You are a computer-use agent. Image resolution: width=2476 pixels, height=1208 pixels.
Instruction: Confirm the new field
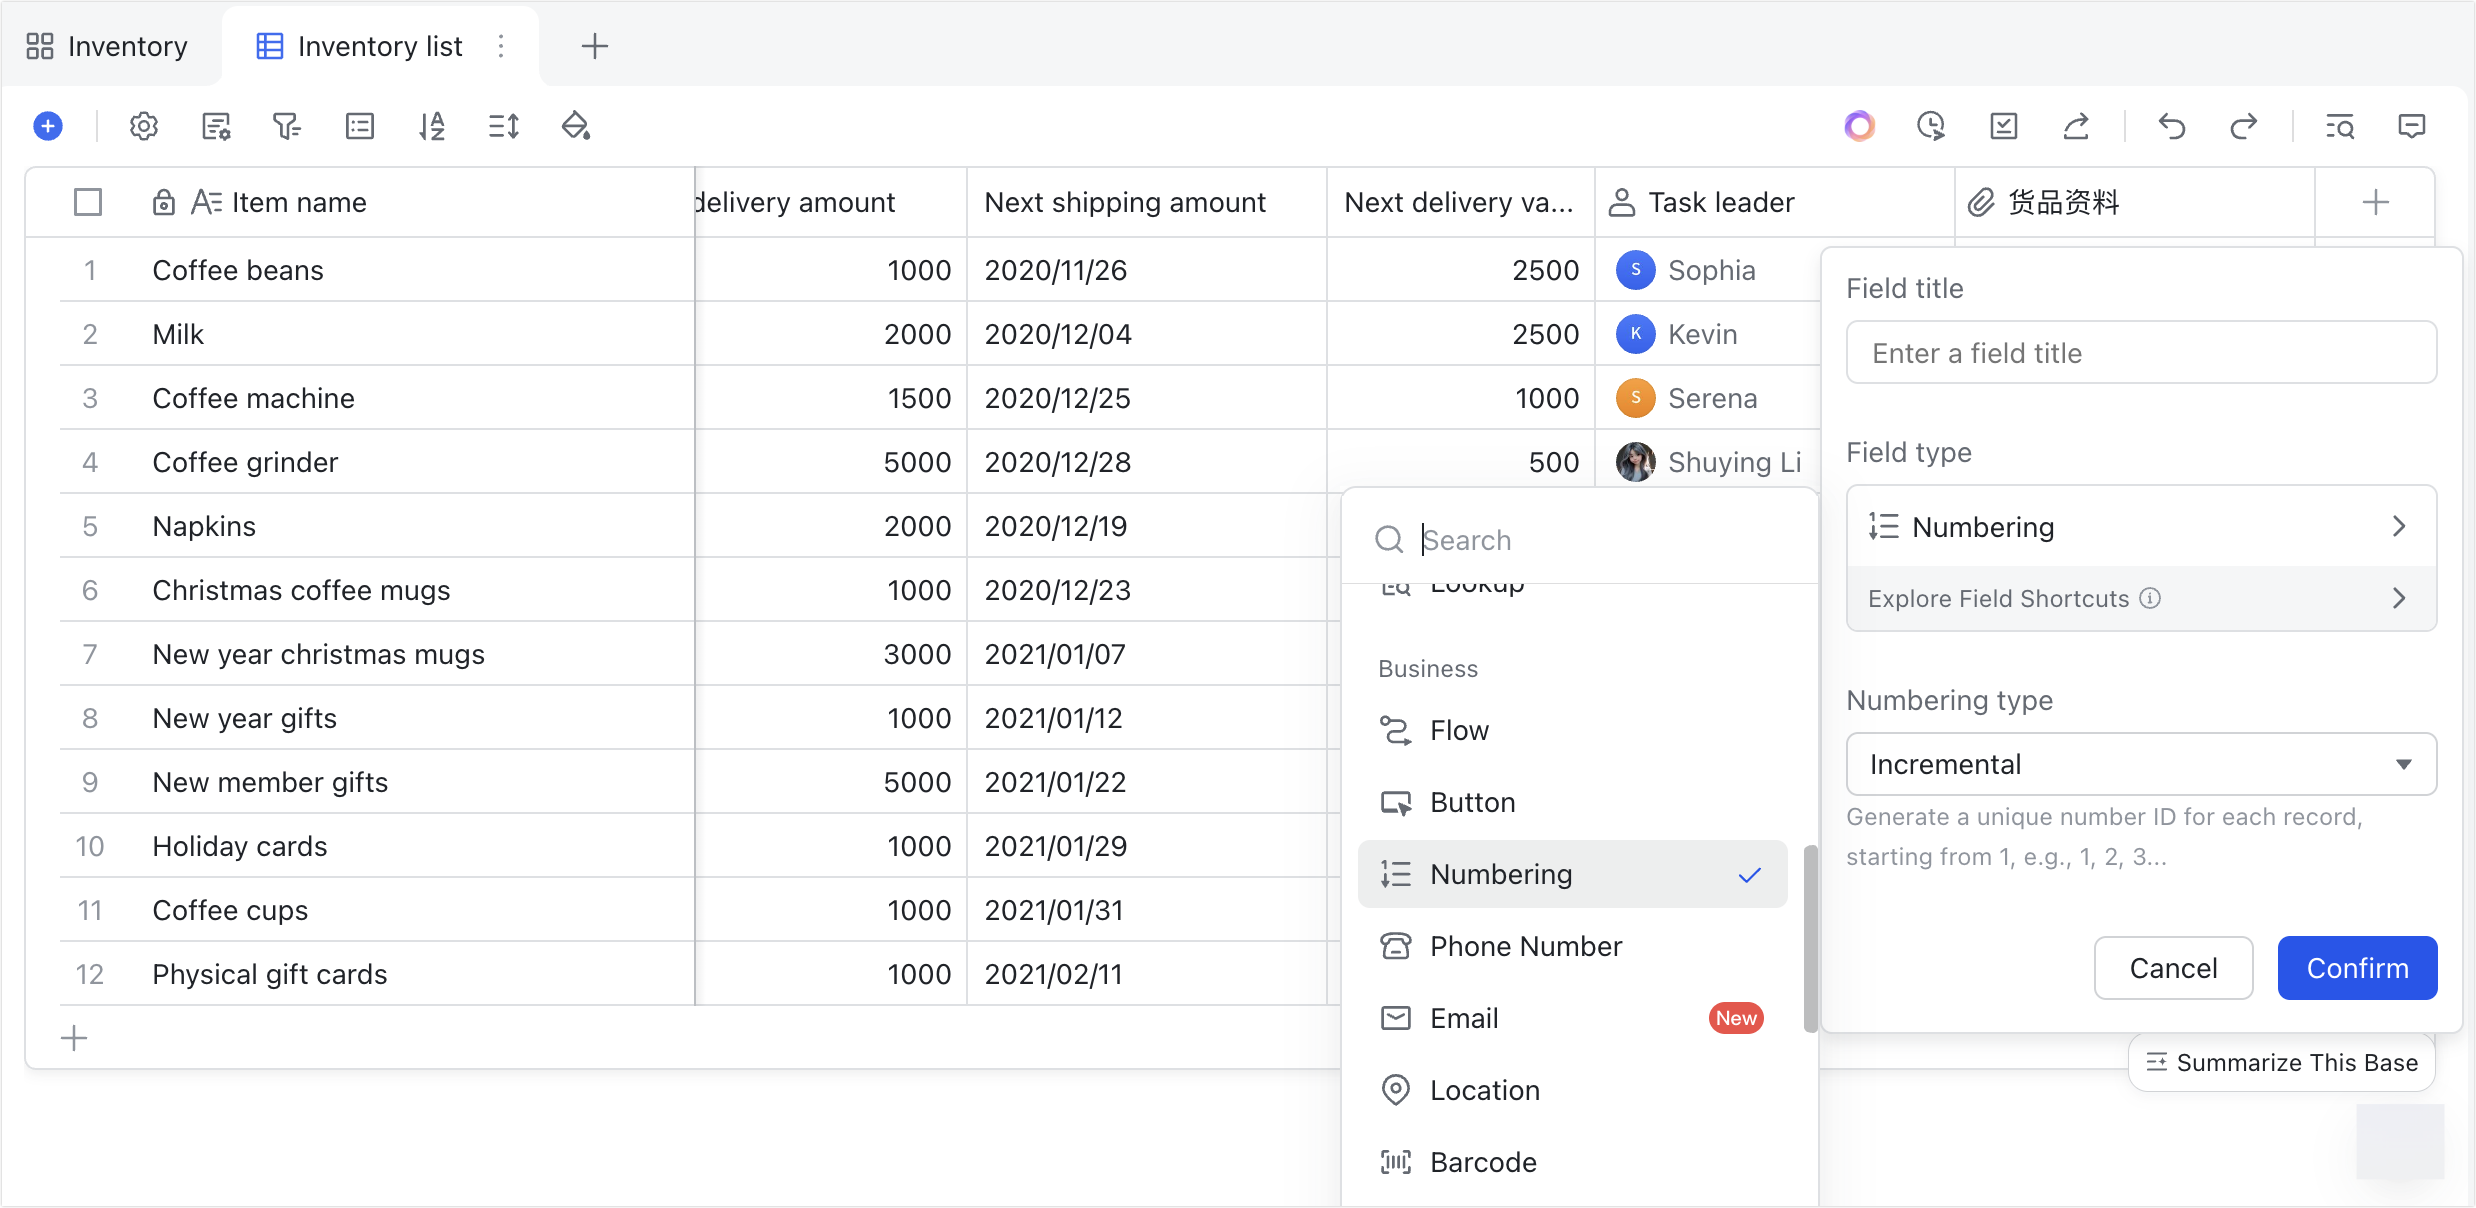coord(2357,968)
